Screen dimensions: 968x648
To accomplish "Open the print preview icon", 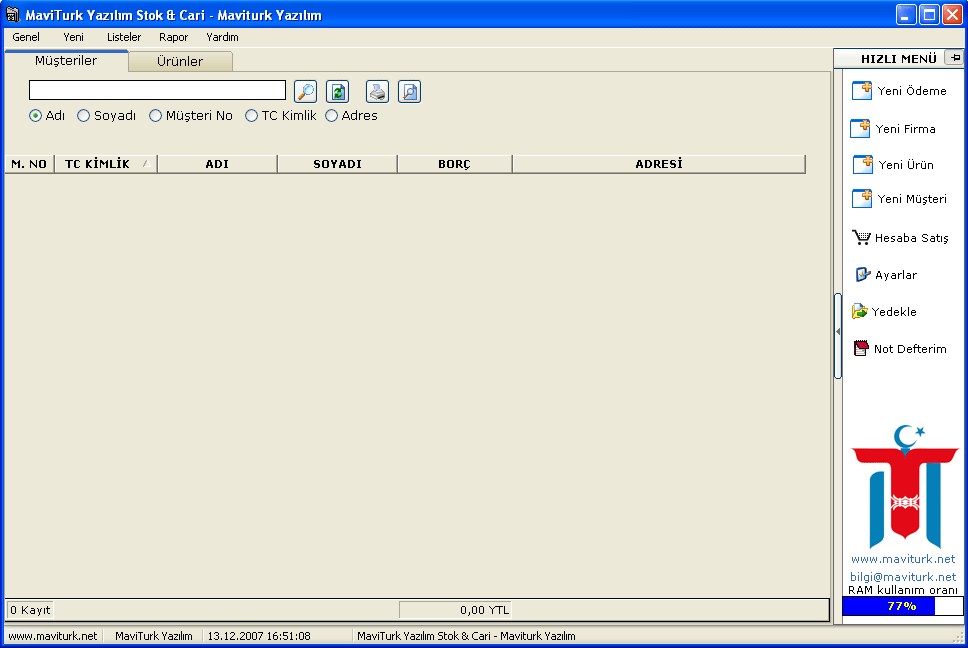I will (x=409, y=91).
